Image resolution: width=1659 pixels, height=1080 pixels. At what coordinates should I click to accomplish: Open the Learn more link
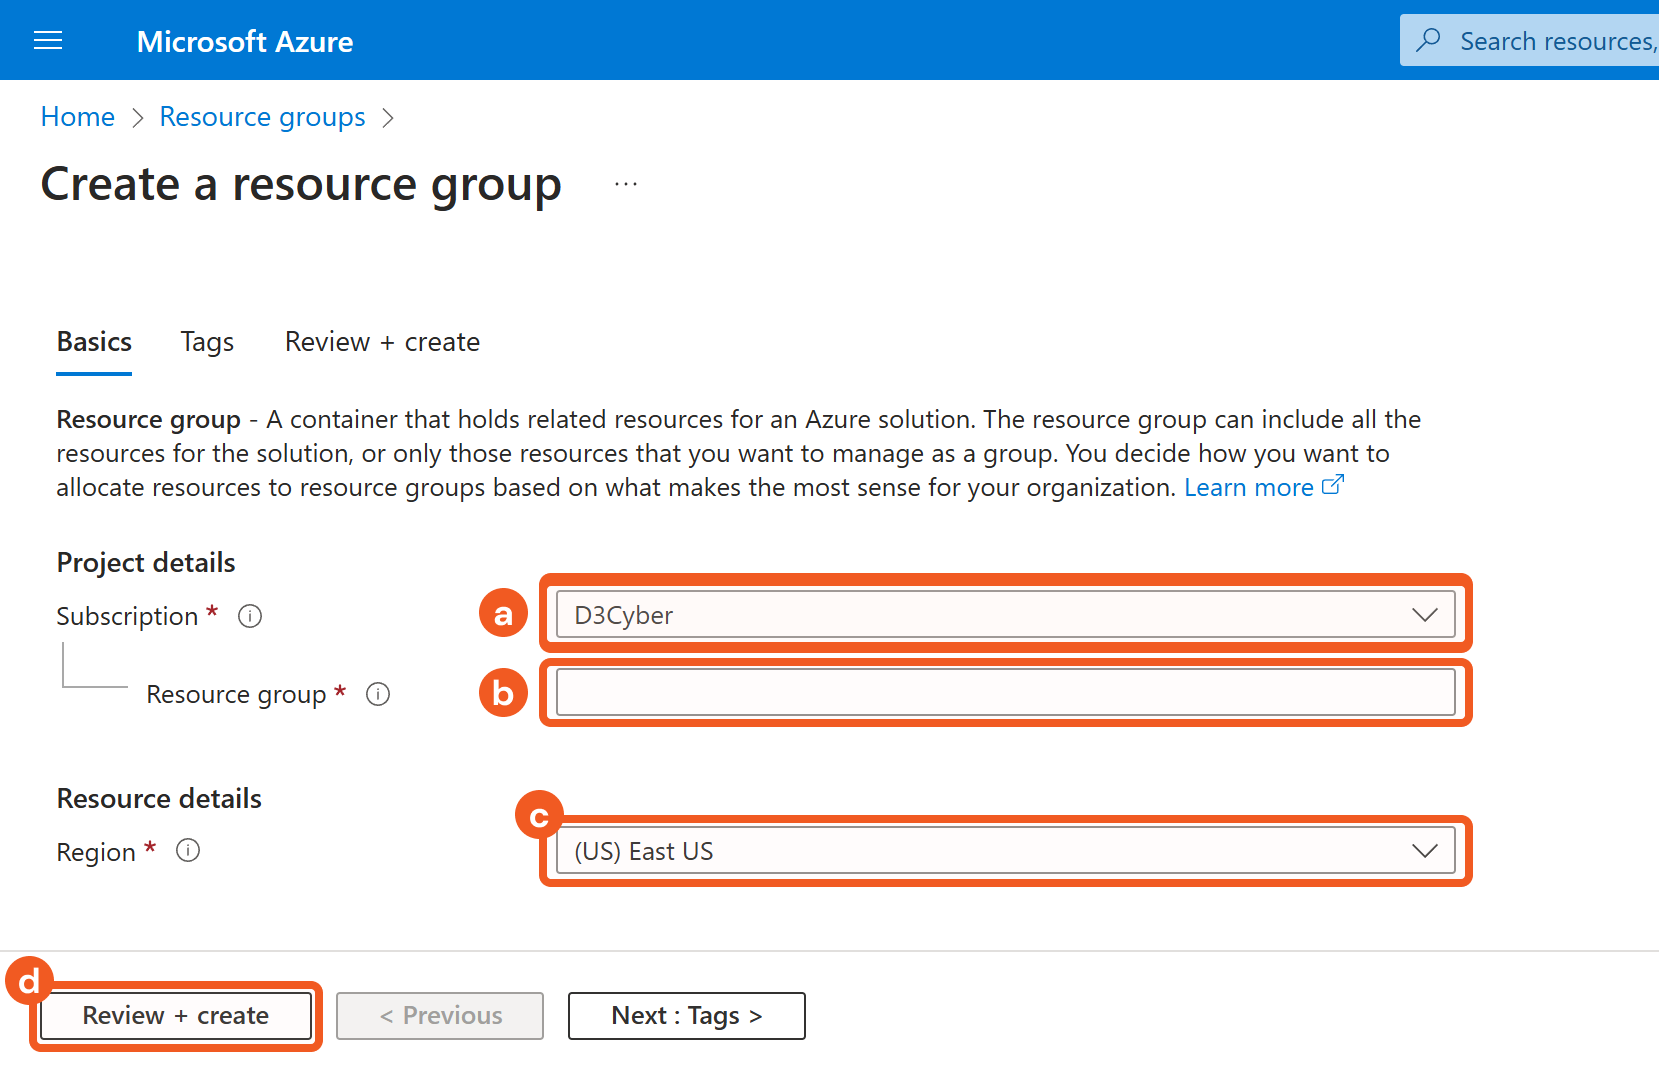point(1248,488)
